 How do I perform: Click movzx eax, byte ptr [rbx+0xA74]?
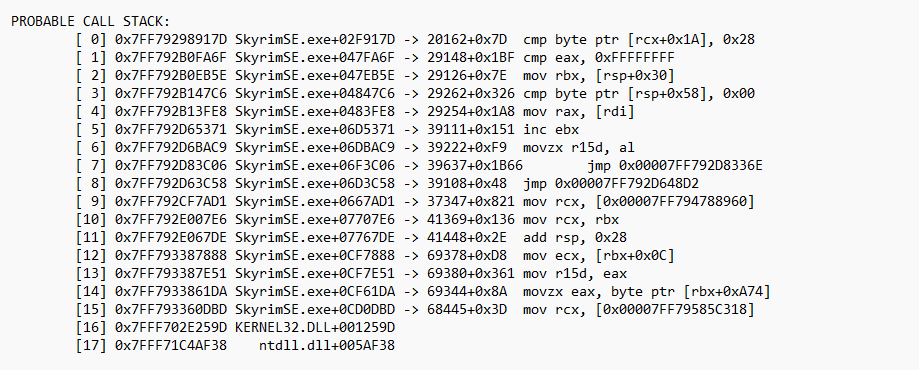coord(646,291)
